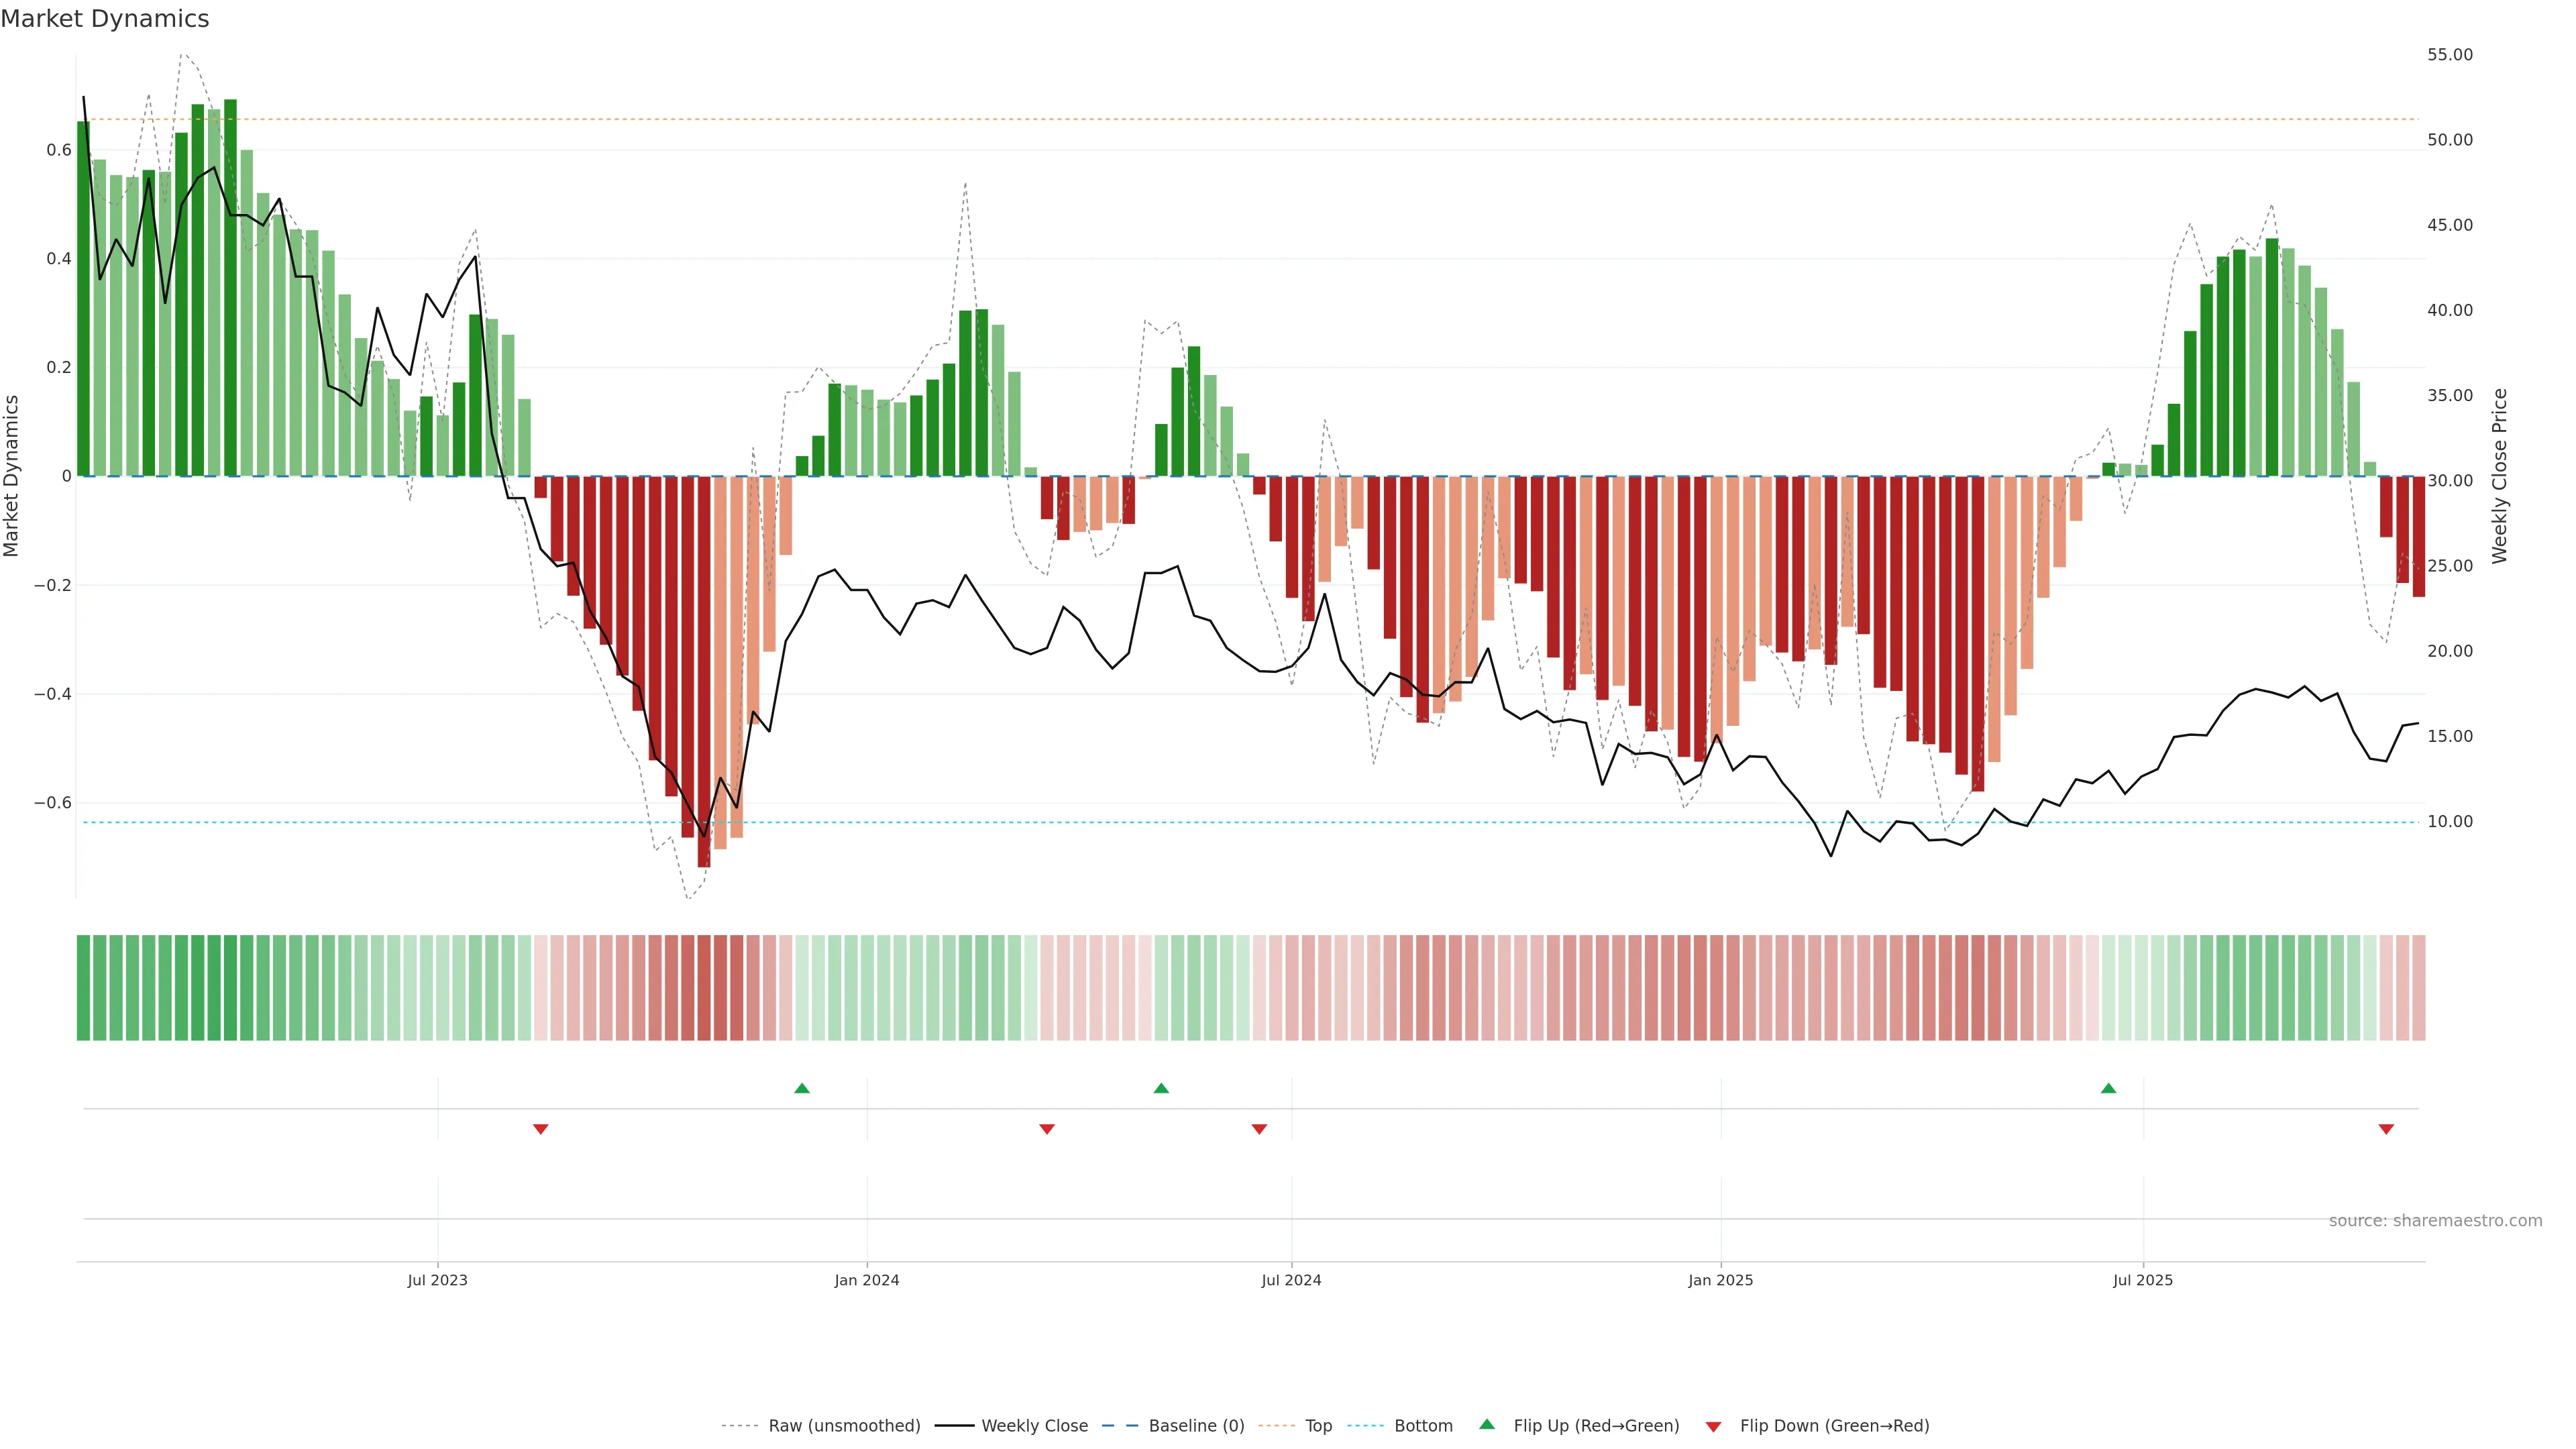Toggle the Baseline (0) legend entry

point(1196,1426)
